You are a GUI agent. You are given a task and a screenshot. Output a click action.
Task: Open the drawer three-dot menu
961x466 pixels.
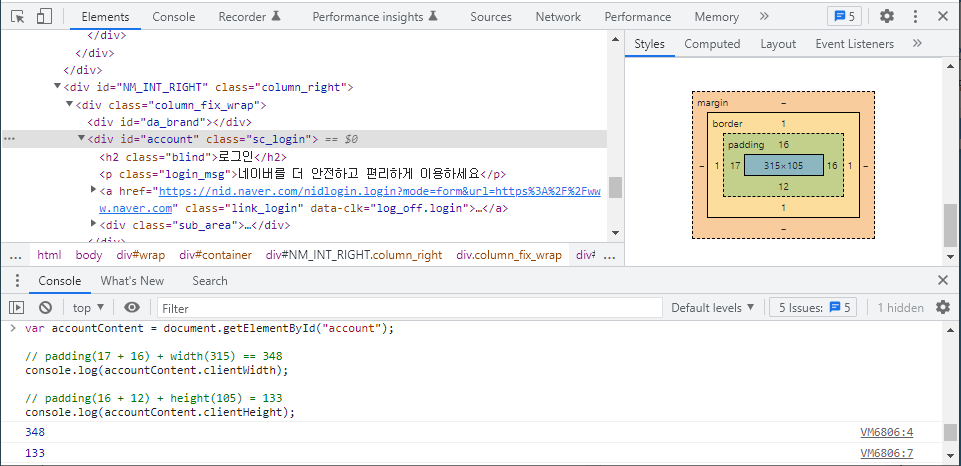pos(17,281)
